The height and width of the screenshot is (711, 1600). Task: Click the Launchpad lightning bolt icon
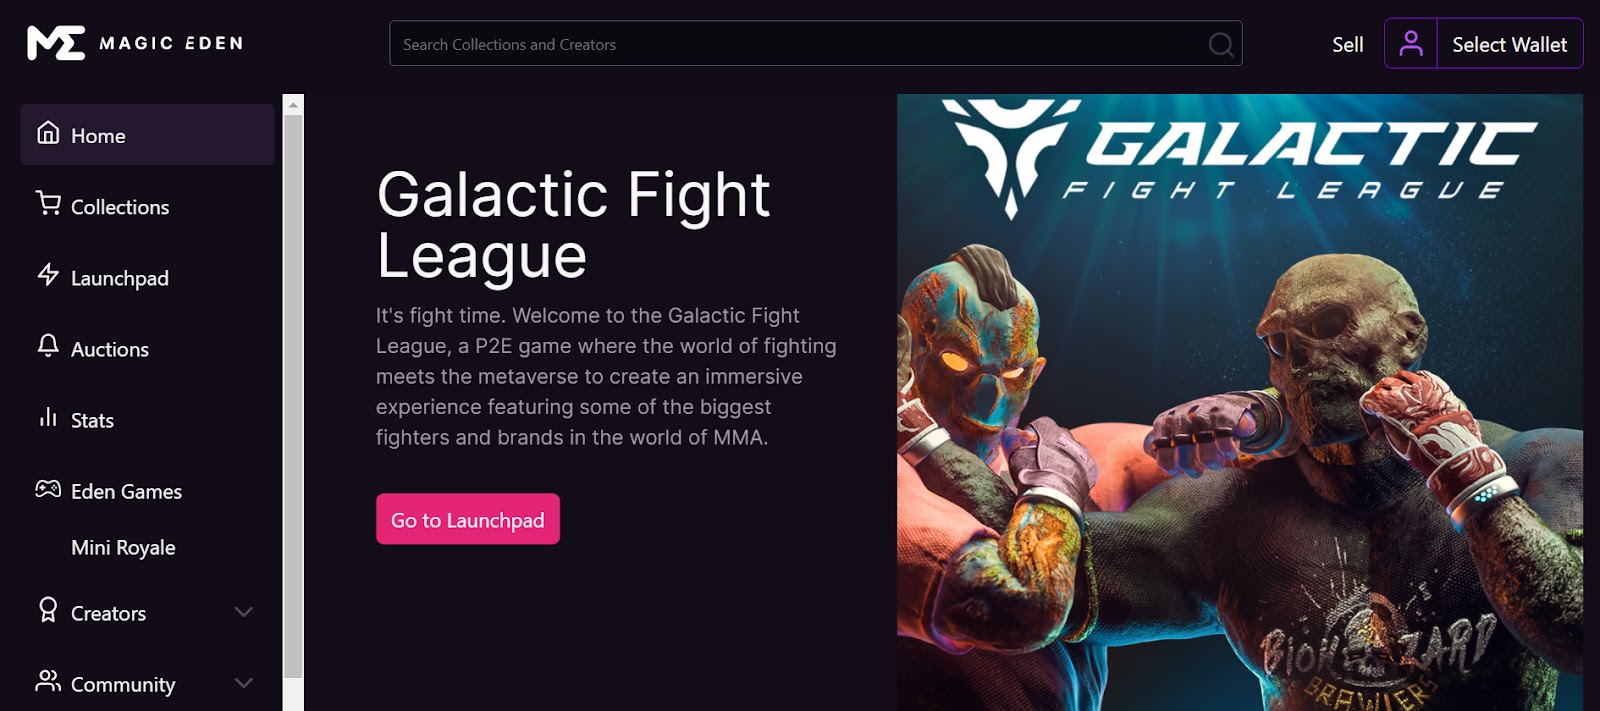[x=48, y=275]
